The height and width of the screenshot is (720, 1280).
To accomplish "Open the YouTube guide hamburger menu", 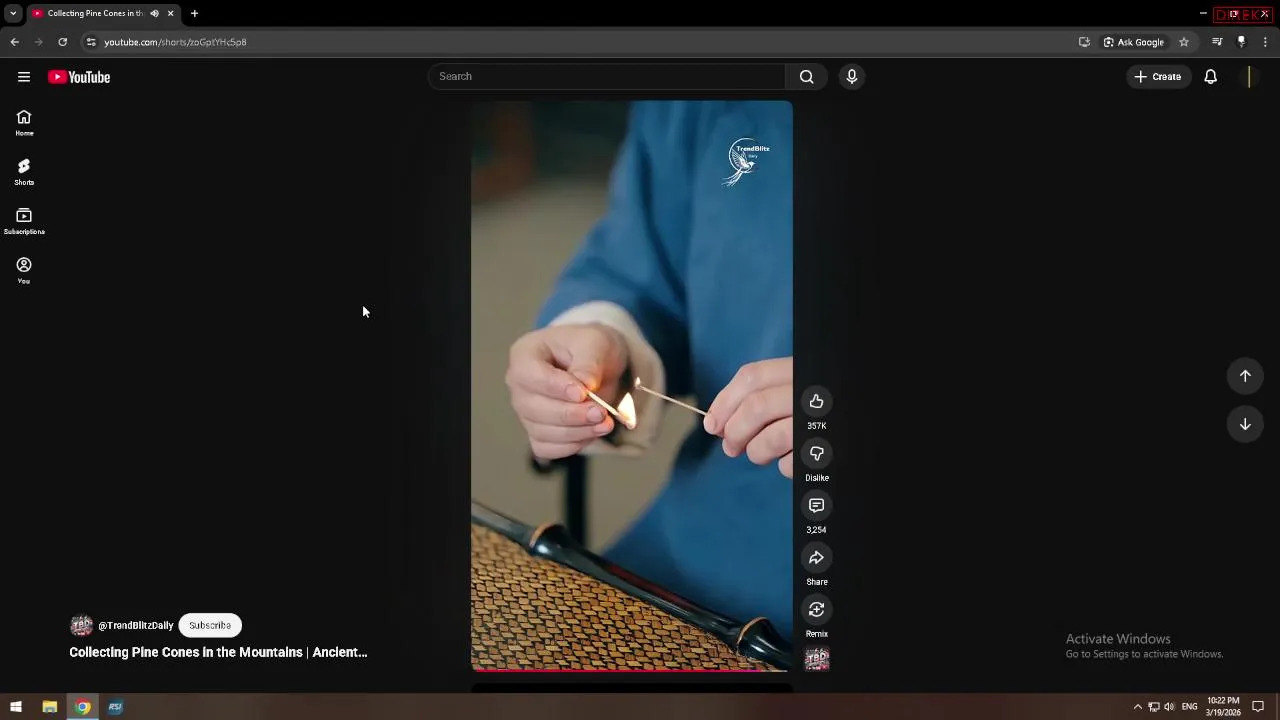I will click(24, 77).
